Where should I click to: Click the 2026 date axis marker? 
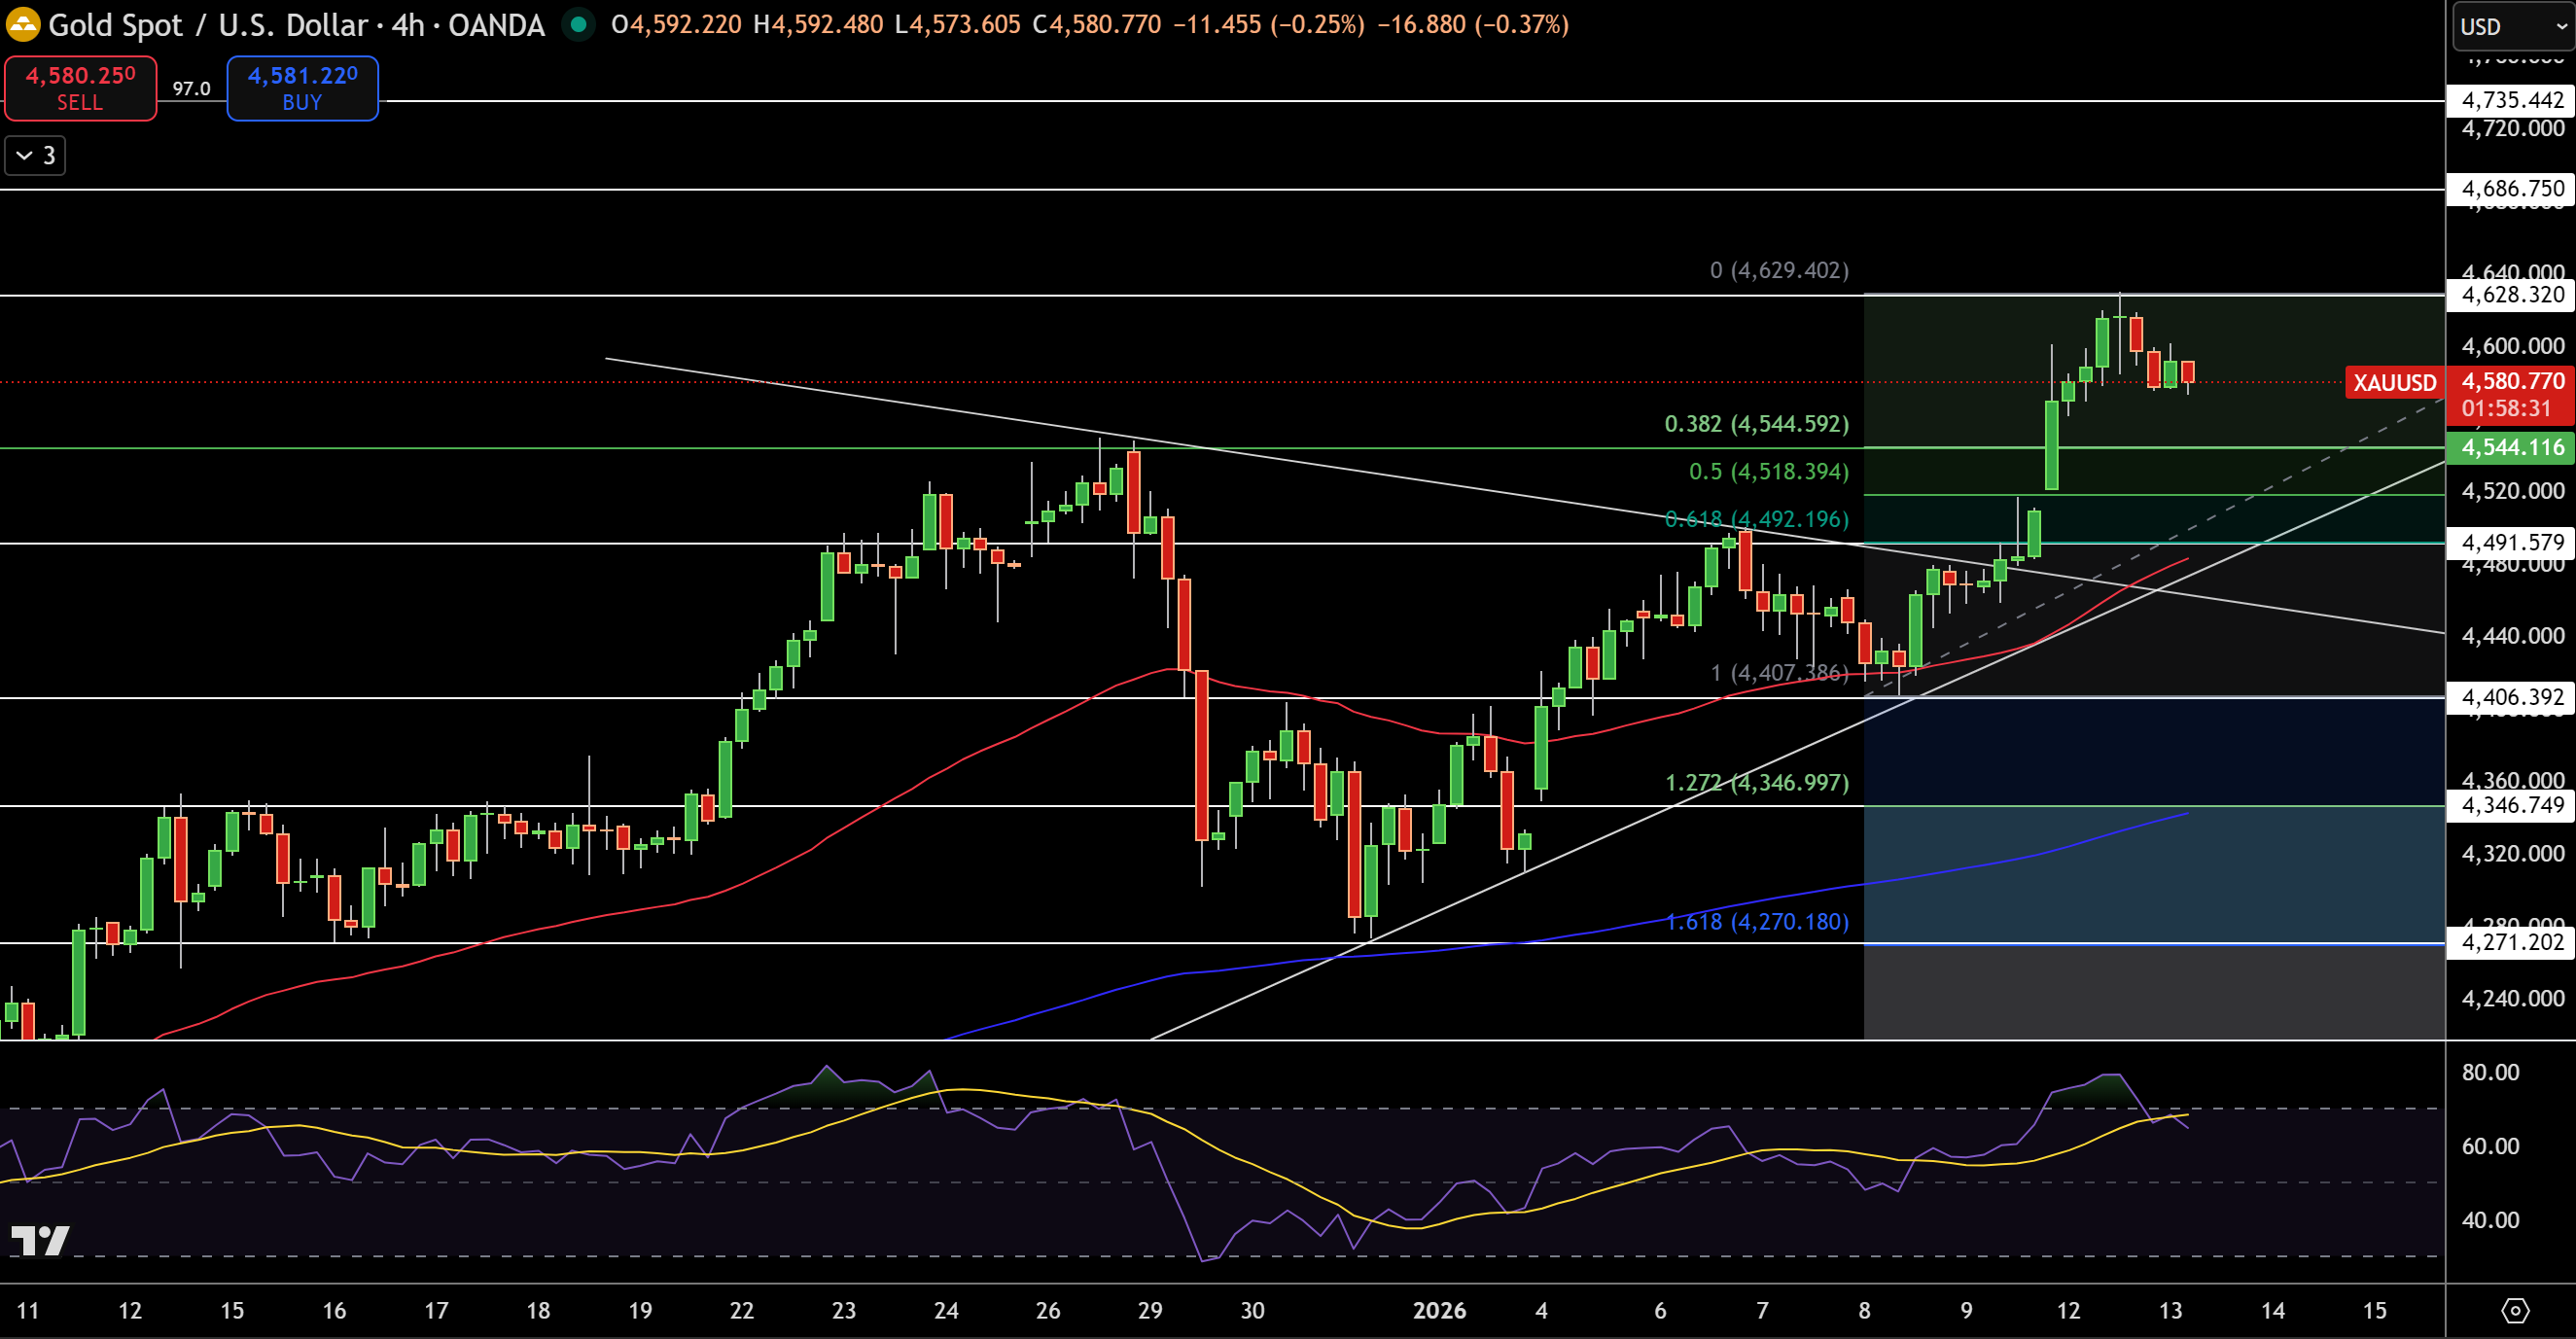click(1439, 1310)
